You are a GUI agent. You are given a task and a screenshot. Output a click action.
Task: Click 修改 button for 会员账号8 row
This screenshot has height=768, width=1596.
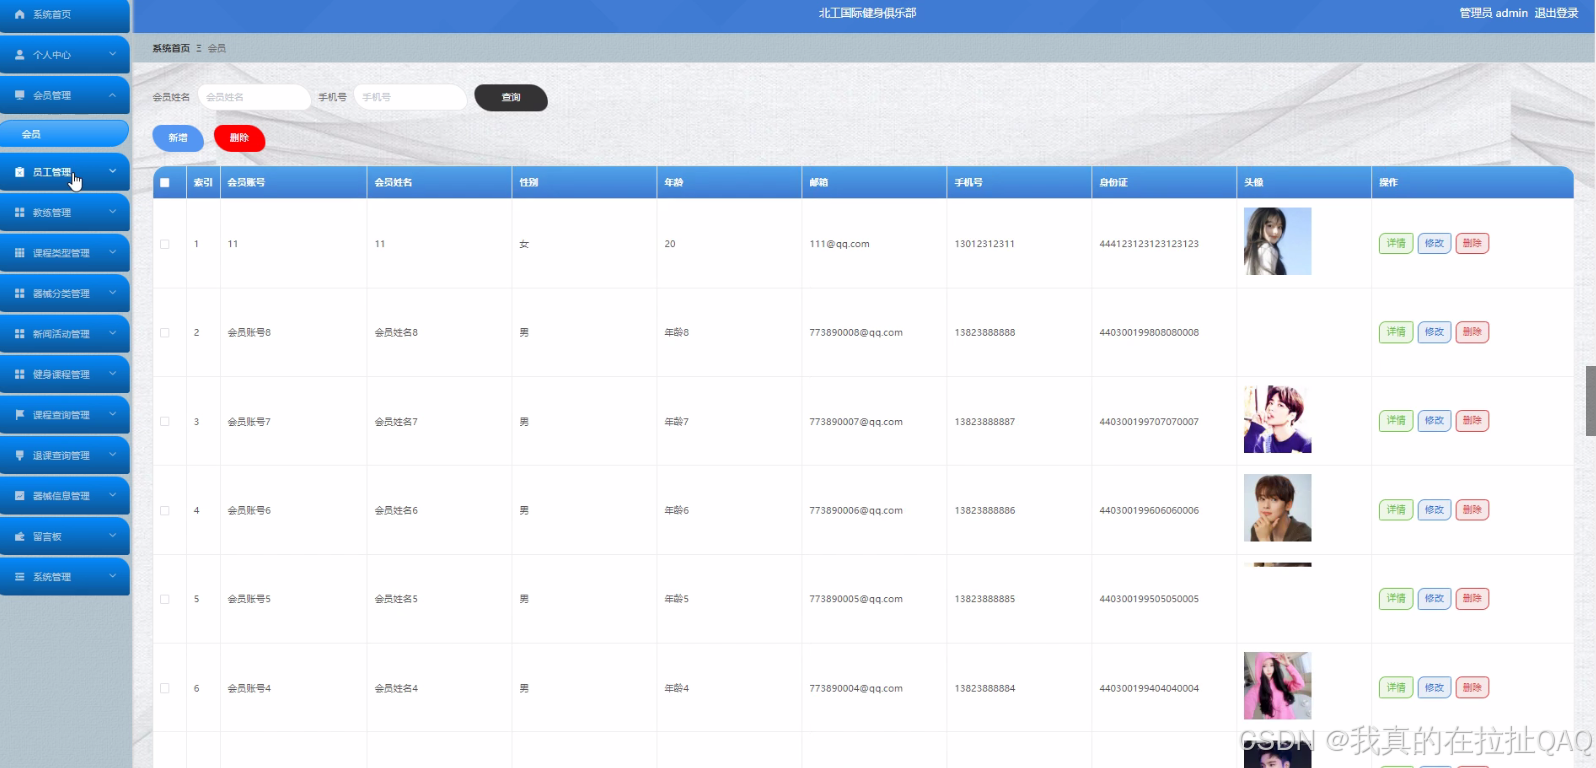click(1434, 332)
